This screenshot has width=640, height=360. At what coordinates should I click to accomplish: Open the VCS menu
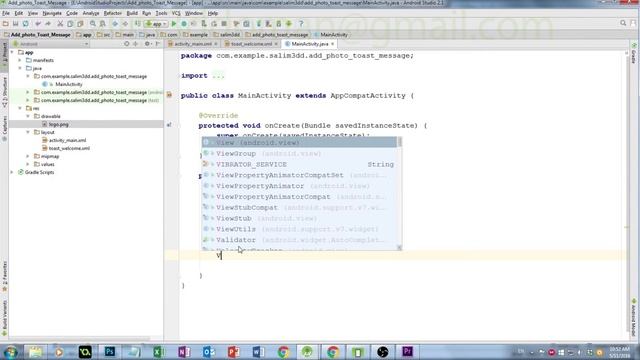pyautogui.click(x=176, y=13)
